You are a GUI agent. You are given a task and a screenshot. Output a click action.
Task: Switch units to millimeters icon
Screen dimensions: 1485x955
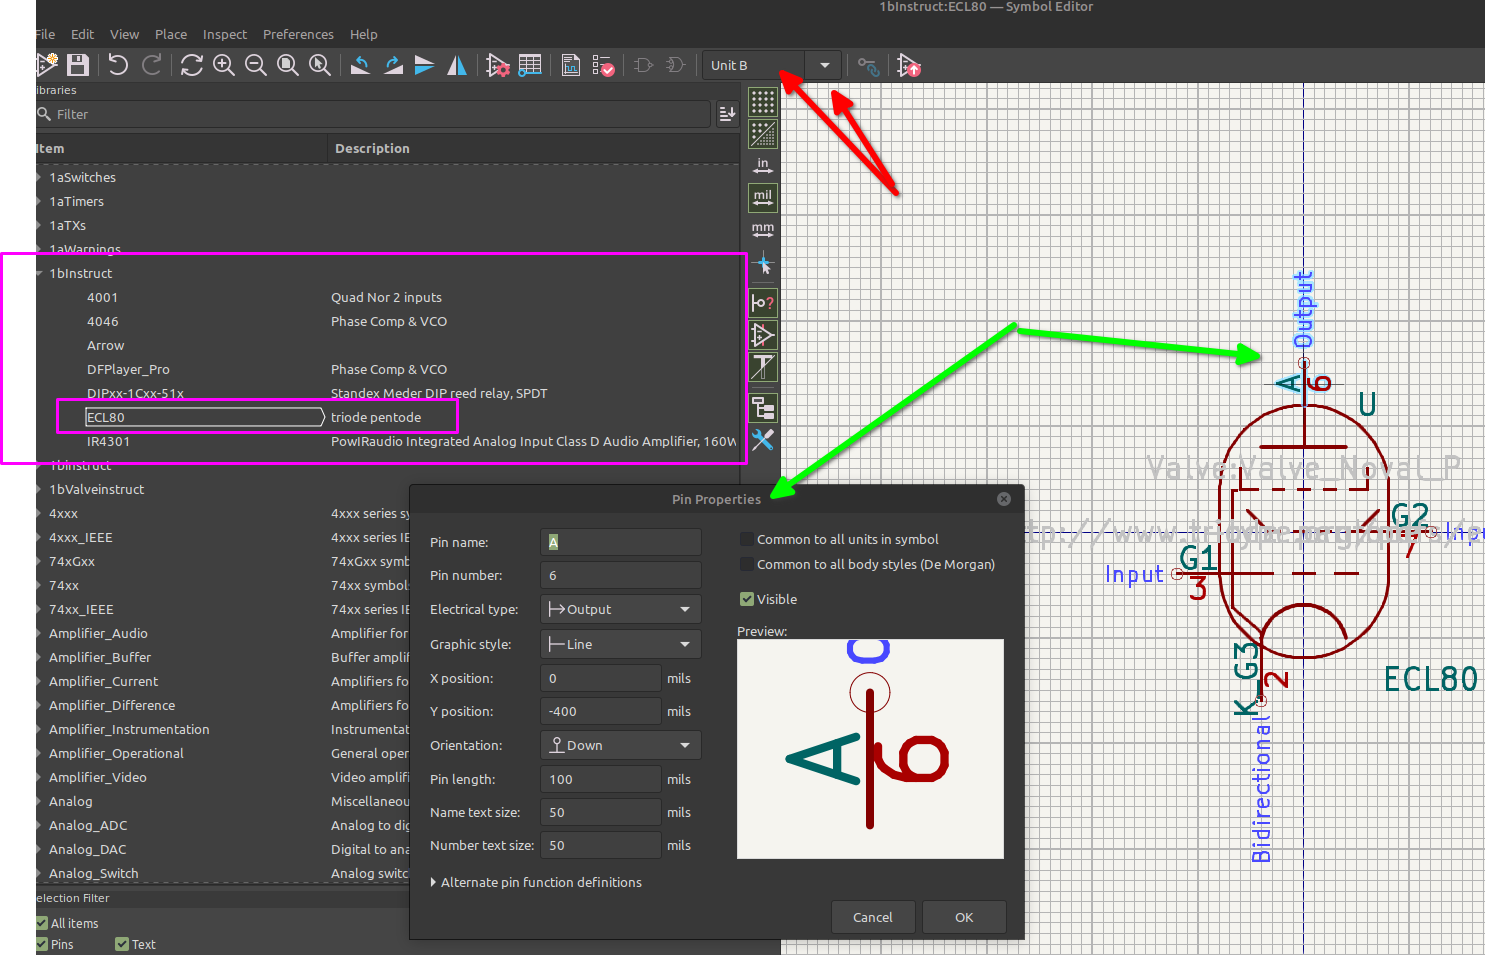pyautogui.click(x=763, y=230)
